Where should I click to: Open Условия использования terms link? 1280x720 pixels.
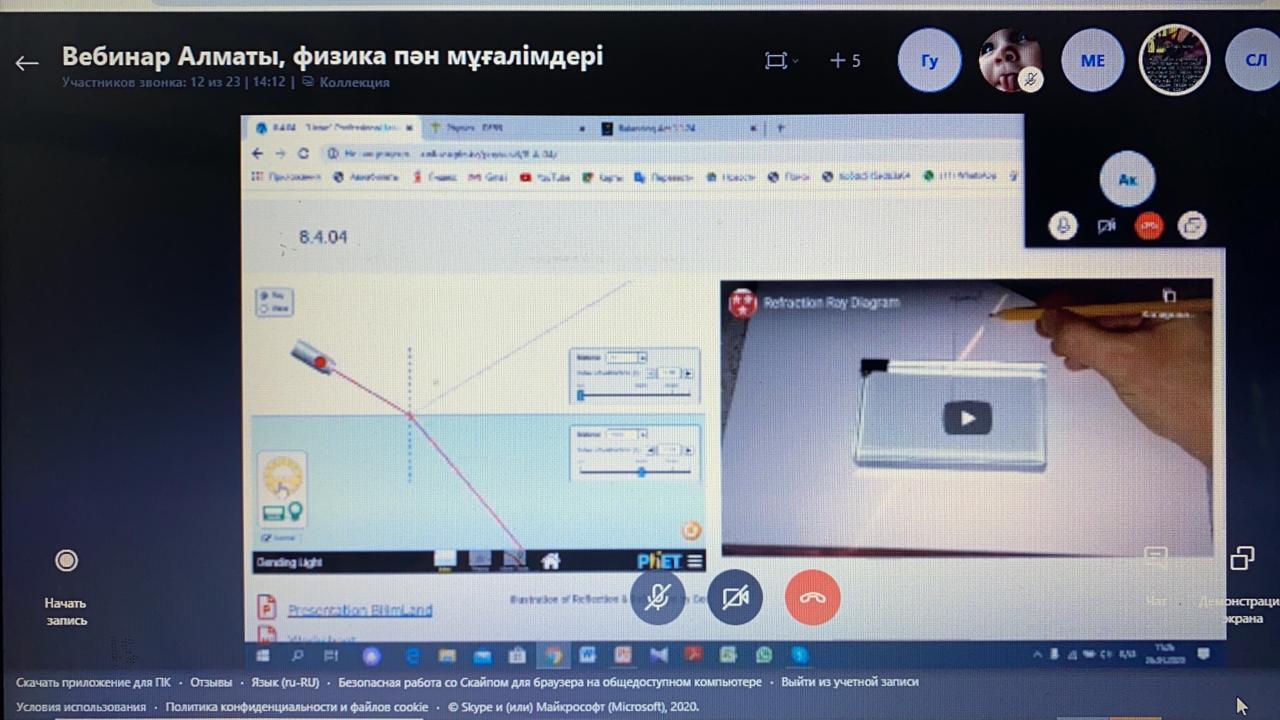click(81, 707)
